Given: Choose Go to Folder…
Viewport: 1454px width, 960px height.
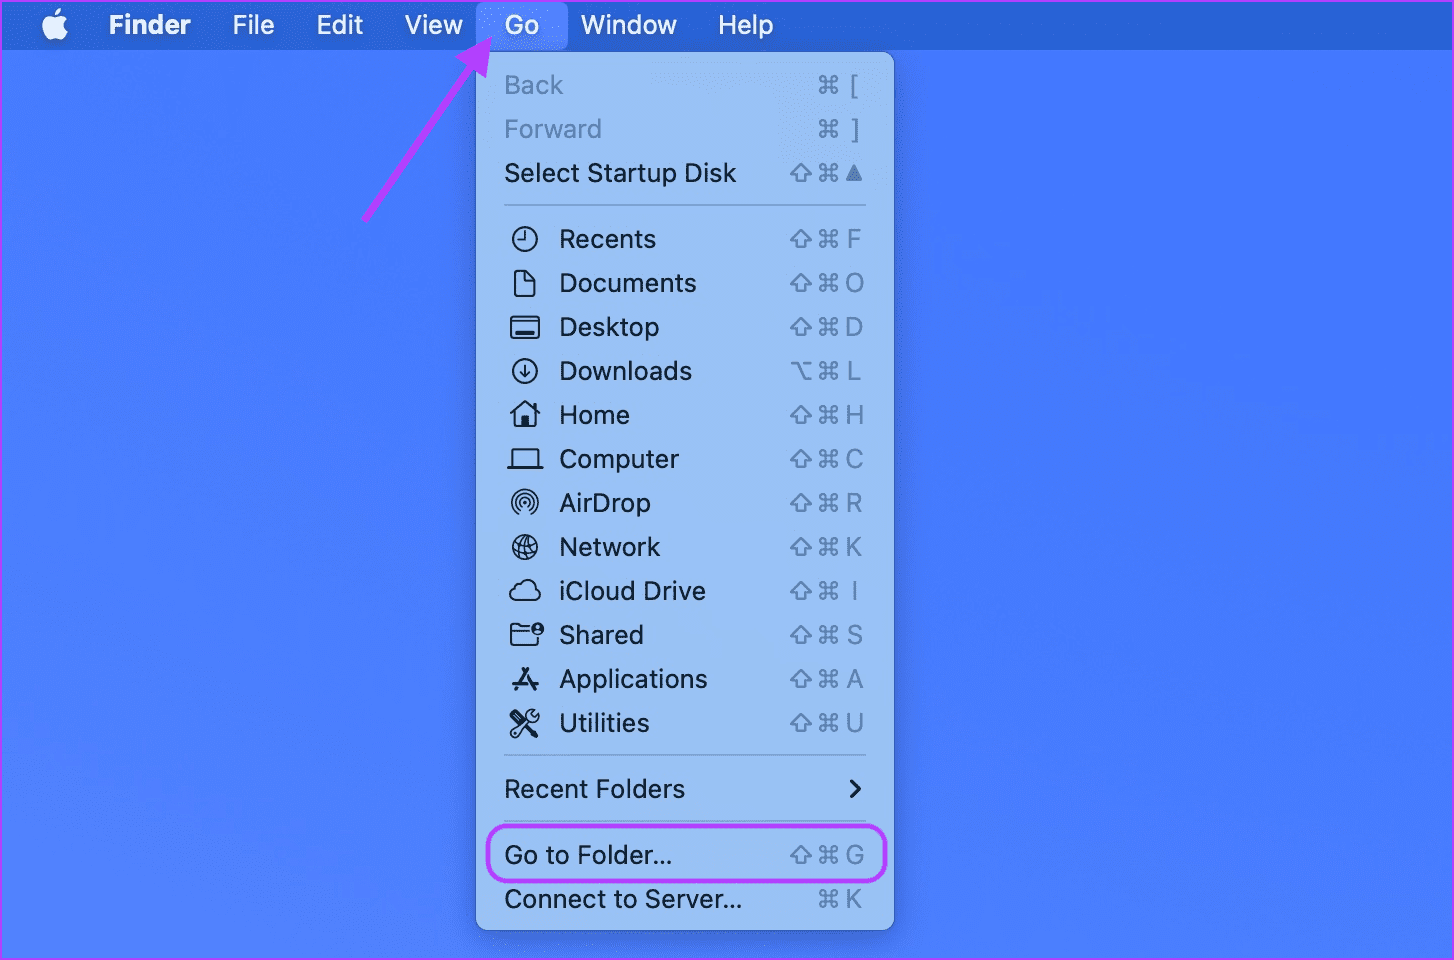Looking at the screenshot, I should pyautogui.click(x=685, y=855).
